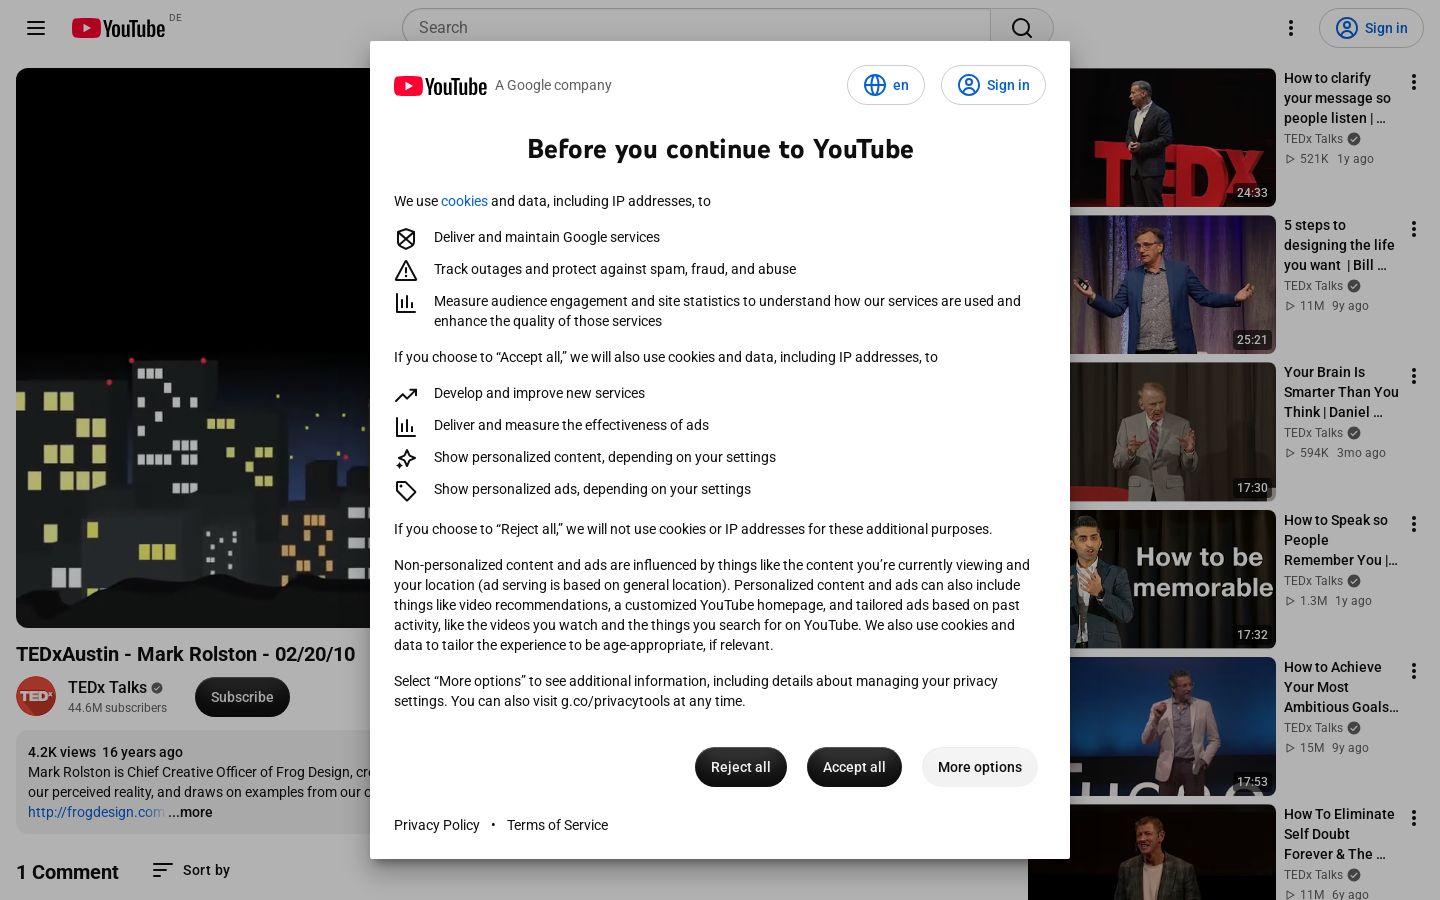1440x900 pixels.
Task: Click 'Before you continue to YouTube' heading
Action: [x=720, y=149]
